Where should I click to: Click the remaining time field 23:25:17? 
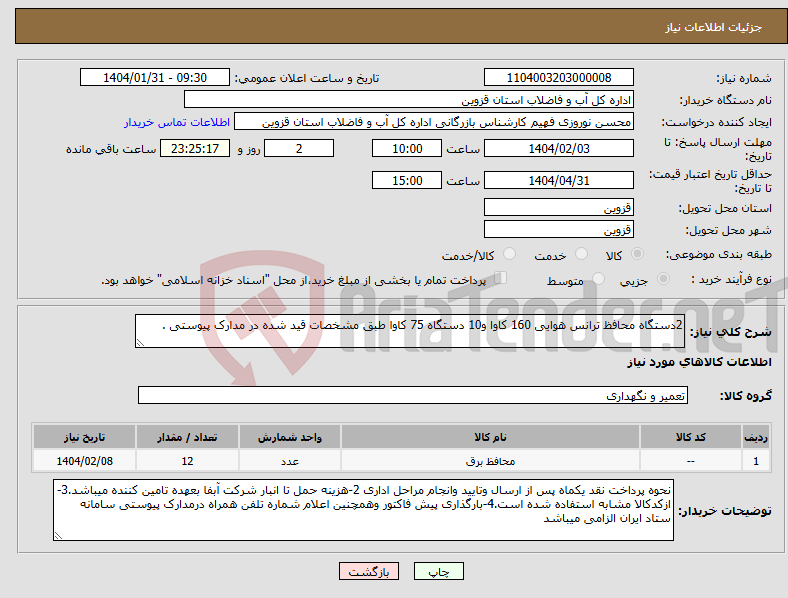coord(195,148)
